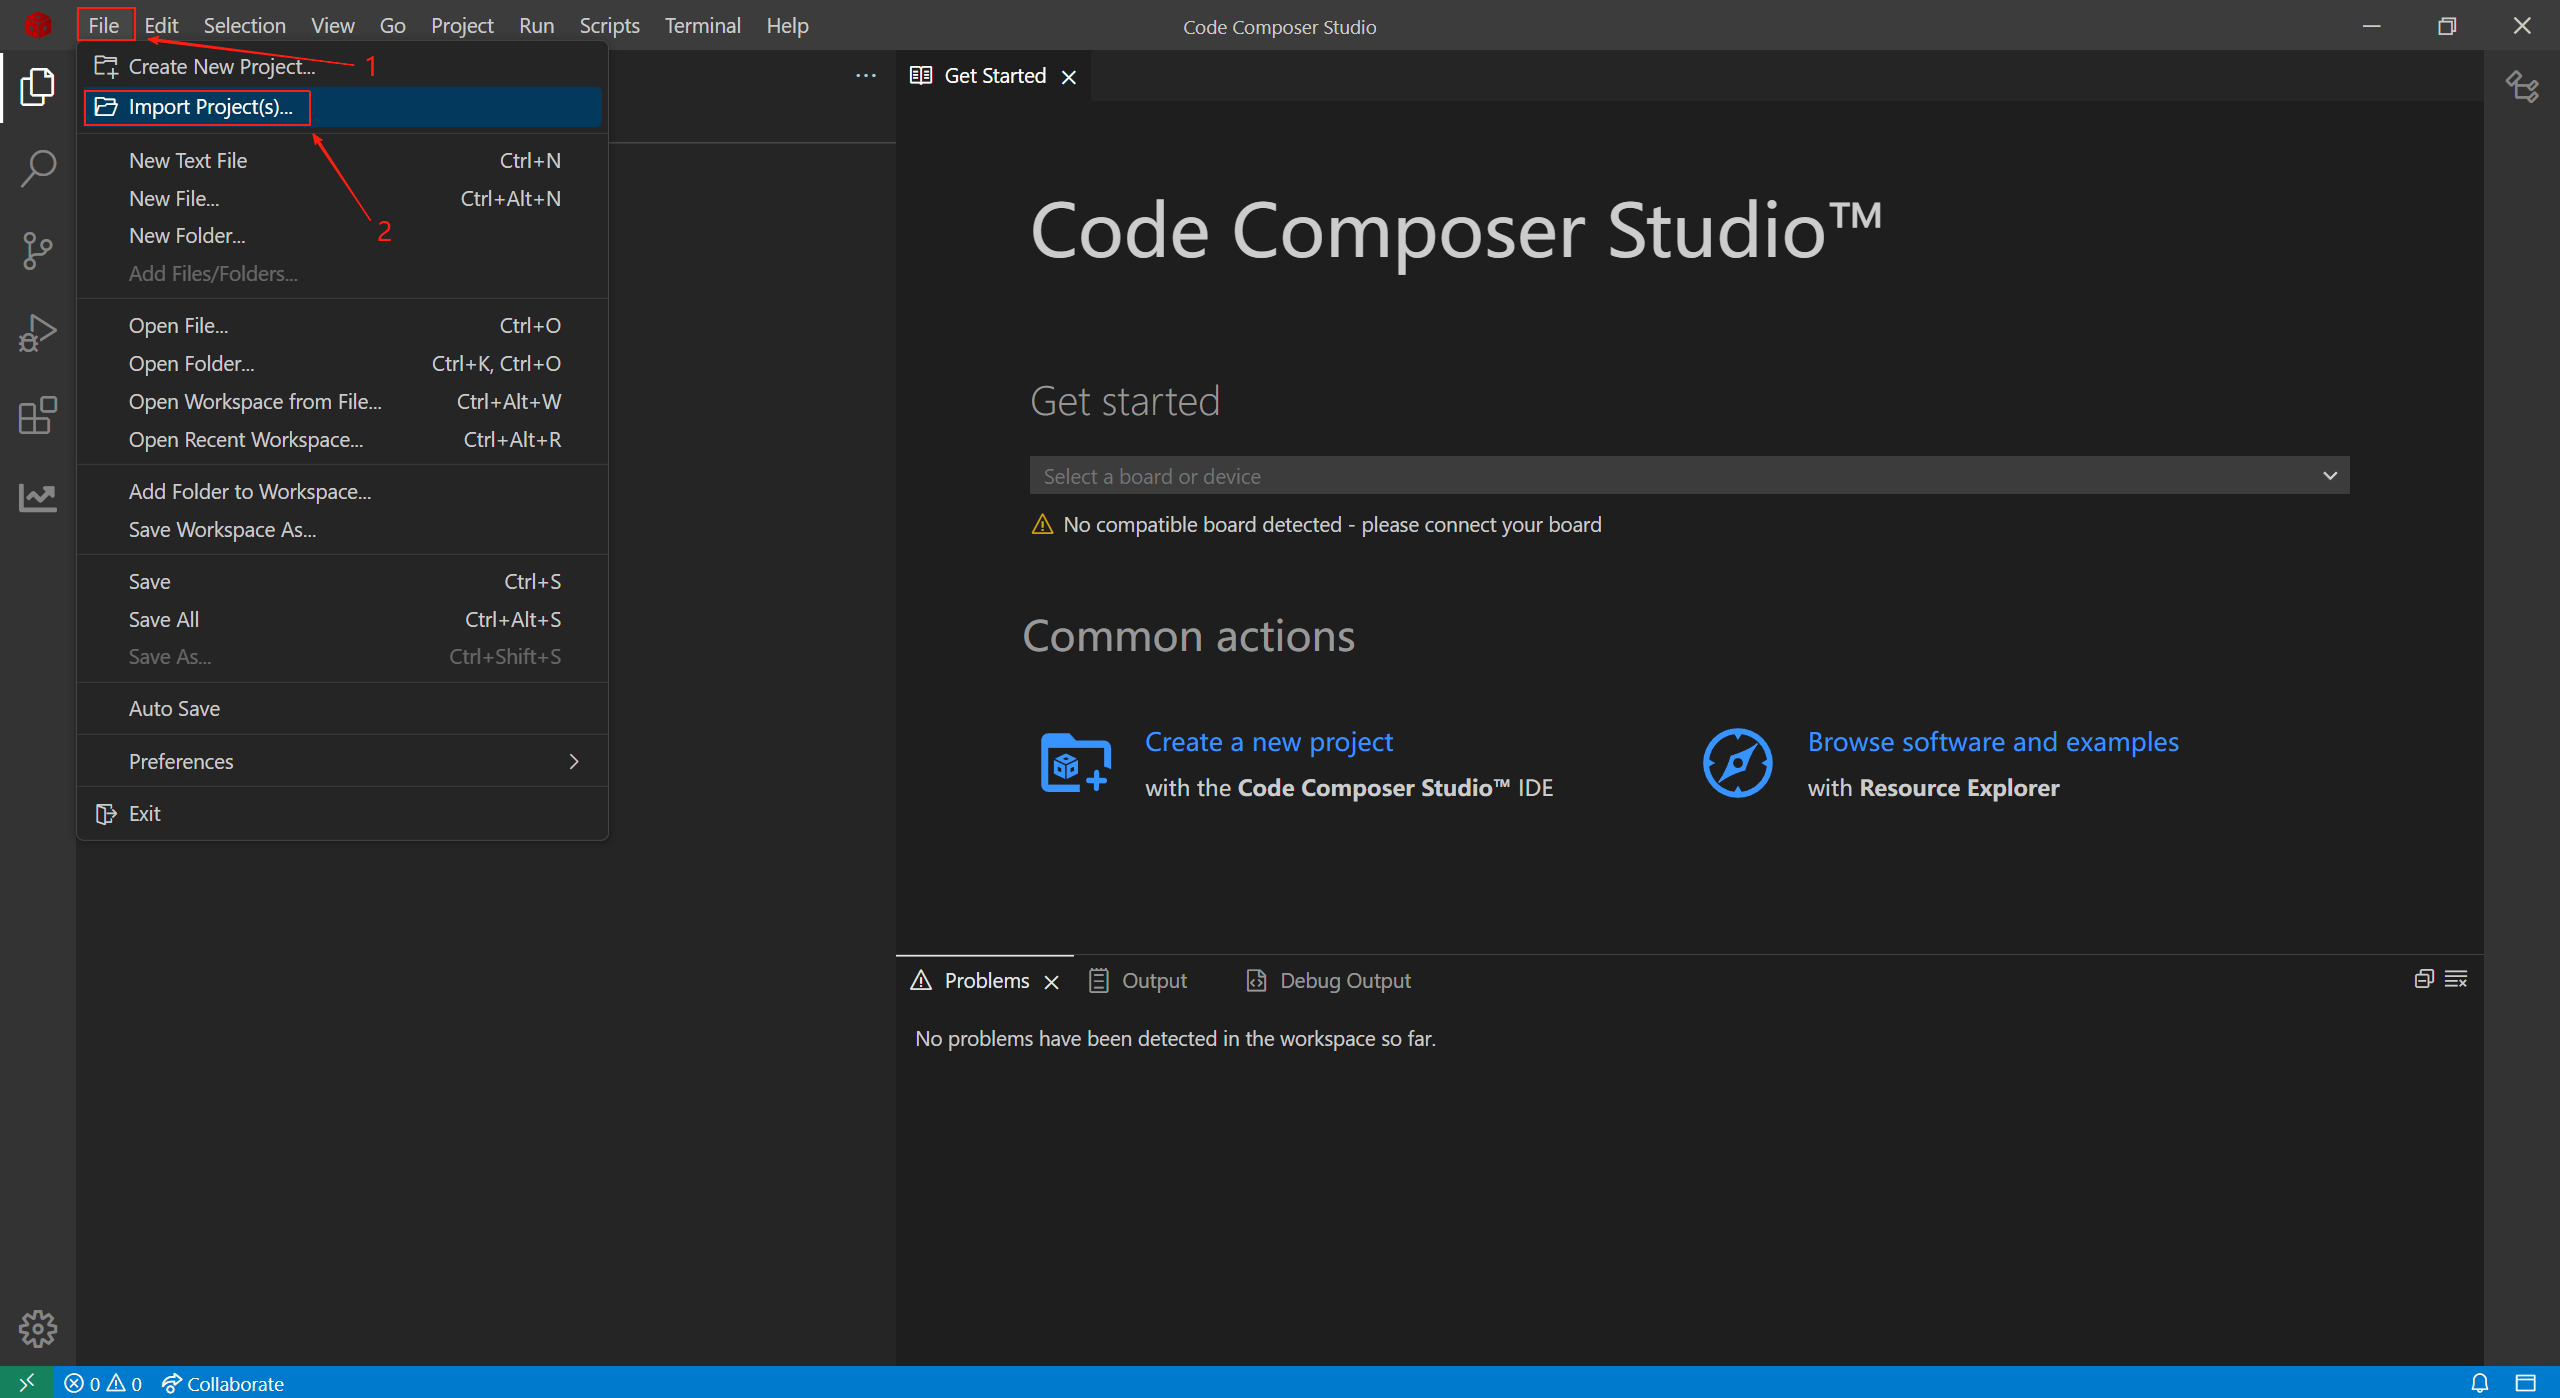The width and height of the screenshot is (2560, 1398).
Task: Open the Run and Debug view
Action: [37, 333]
